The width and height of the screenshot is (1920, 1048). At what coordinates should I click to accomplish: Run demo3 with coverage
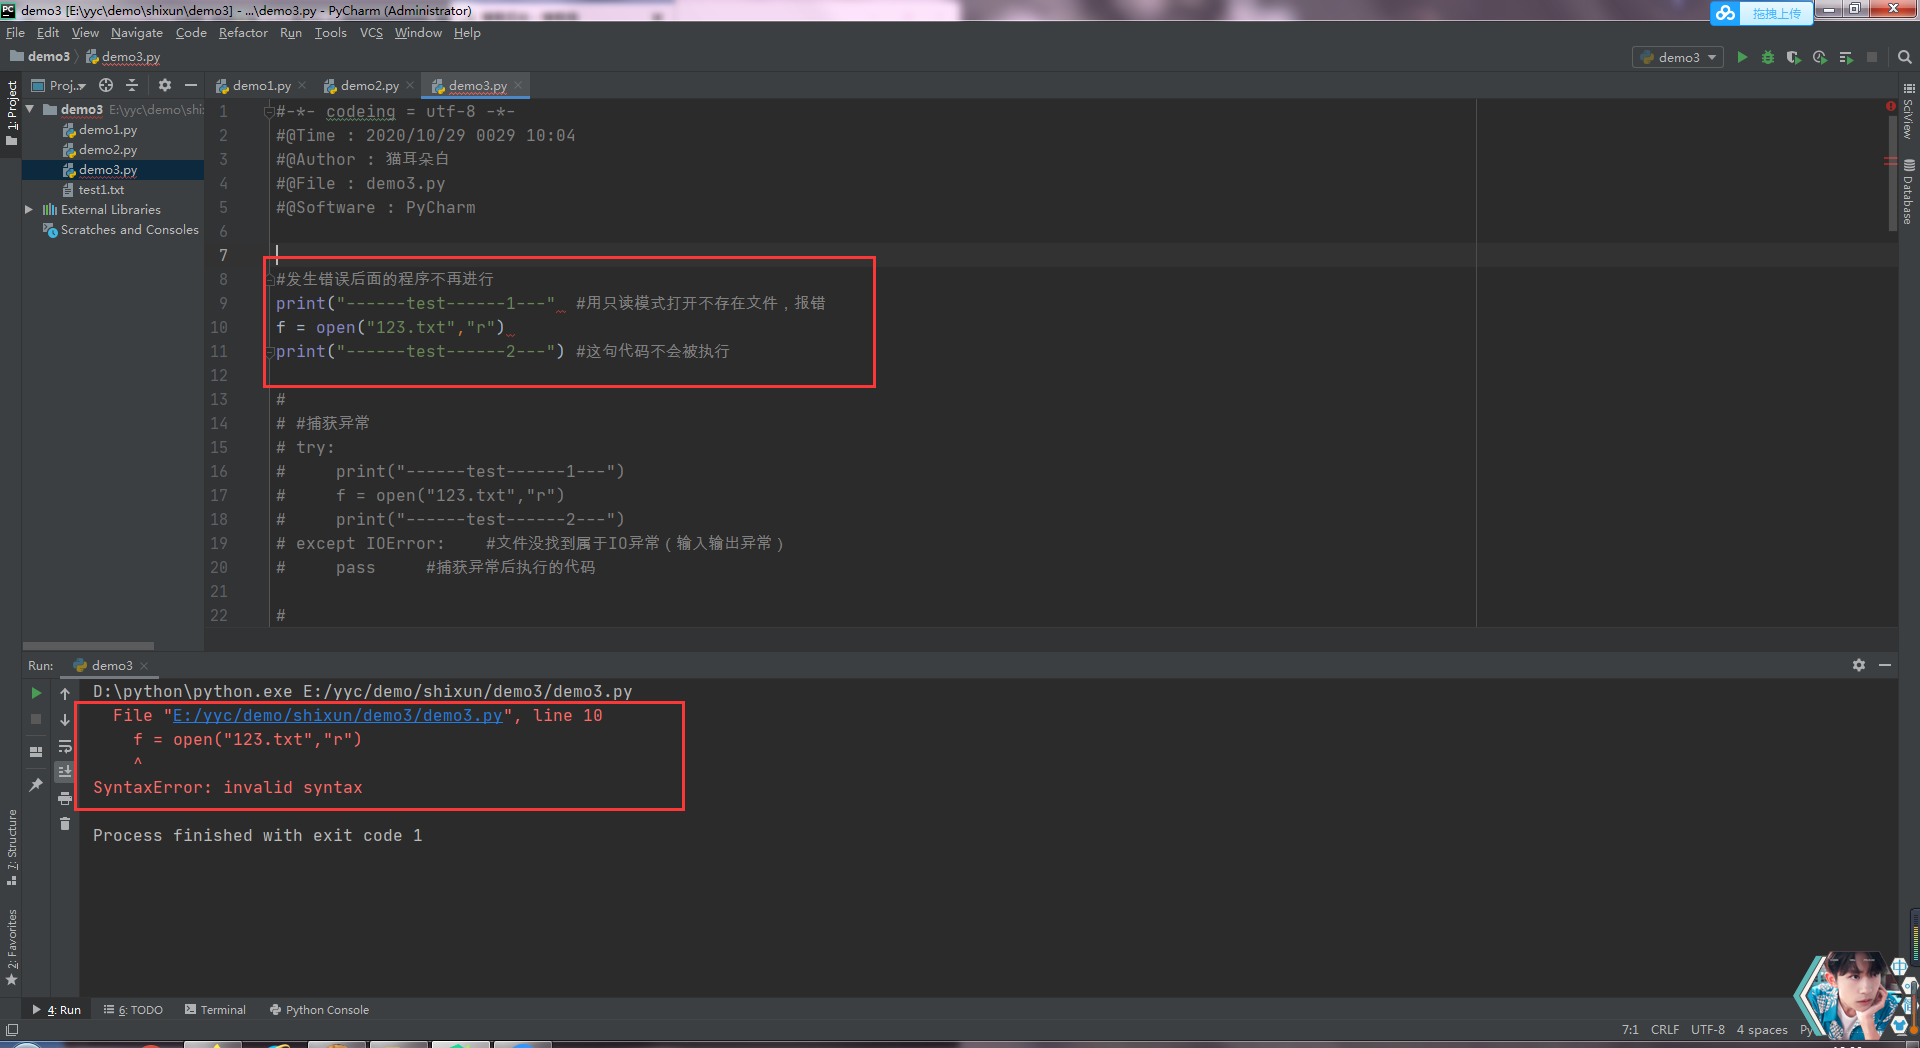(x=1794, y=57)
